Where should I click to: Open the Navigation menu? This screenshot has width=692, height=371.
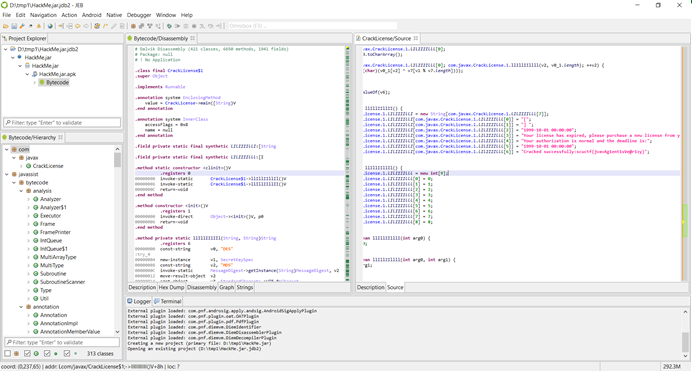(x=43, y=15)
